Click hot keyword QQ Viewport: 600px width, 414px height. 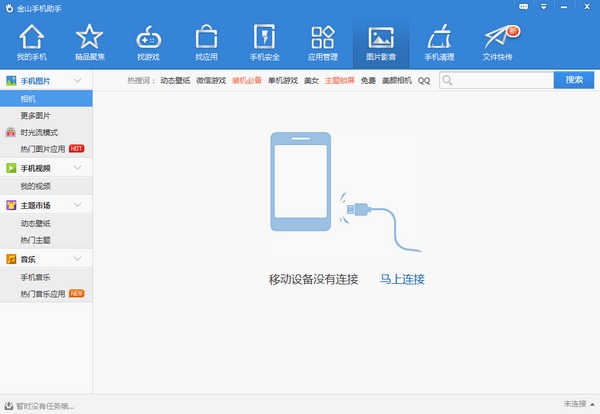pyautogui.click(x=424, y=81)
